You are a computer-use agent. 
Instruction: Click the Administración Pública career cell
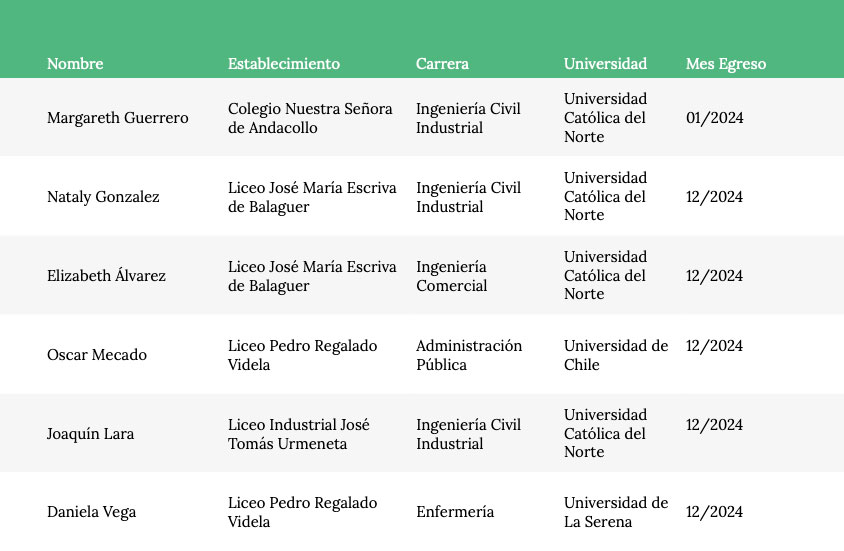click(469, 355)
